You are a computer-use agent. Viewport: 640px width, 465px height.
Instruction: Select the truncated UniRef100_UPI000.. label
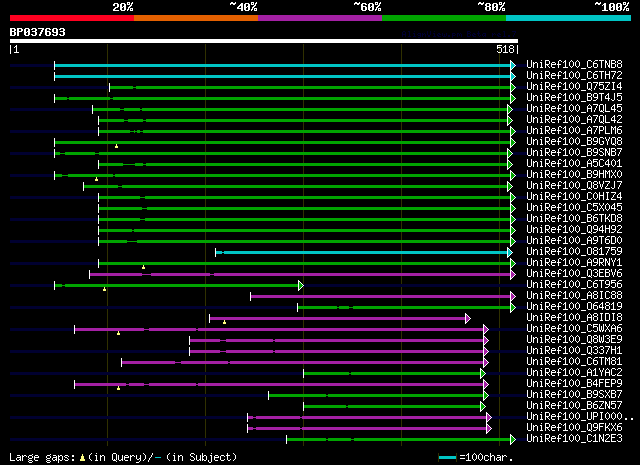[580, 417]
